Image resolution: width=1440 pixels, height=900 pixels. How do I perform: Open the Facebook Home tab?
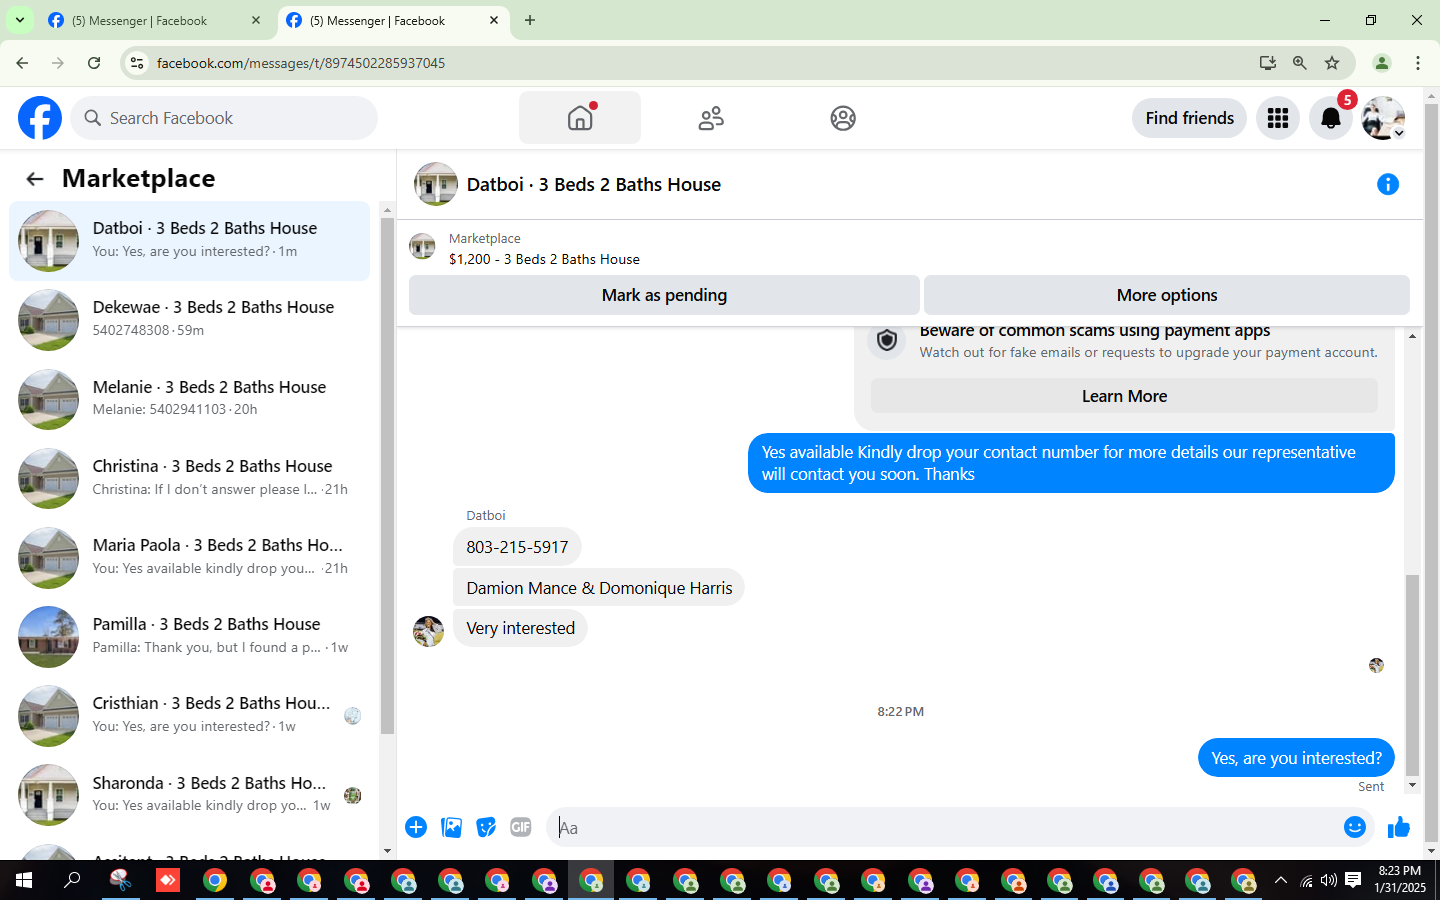tap(580, 118)
